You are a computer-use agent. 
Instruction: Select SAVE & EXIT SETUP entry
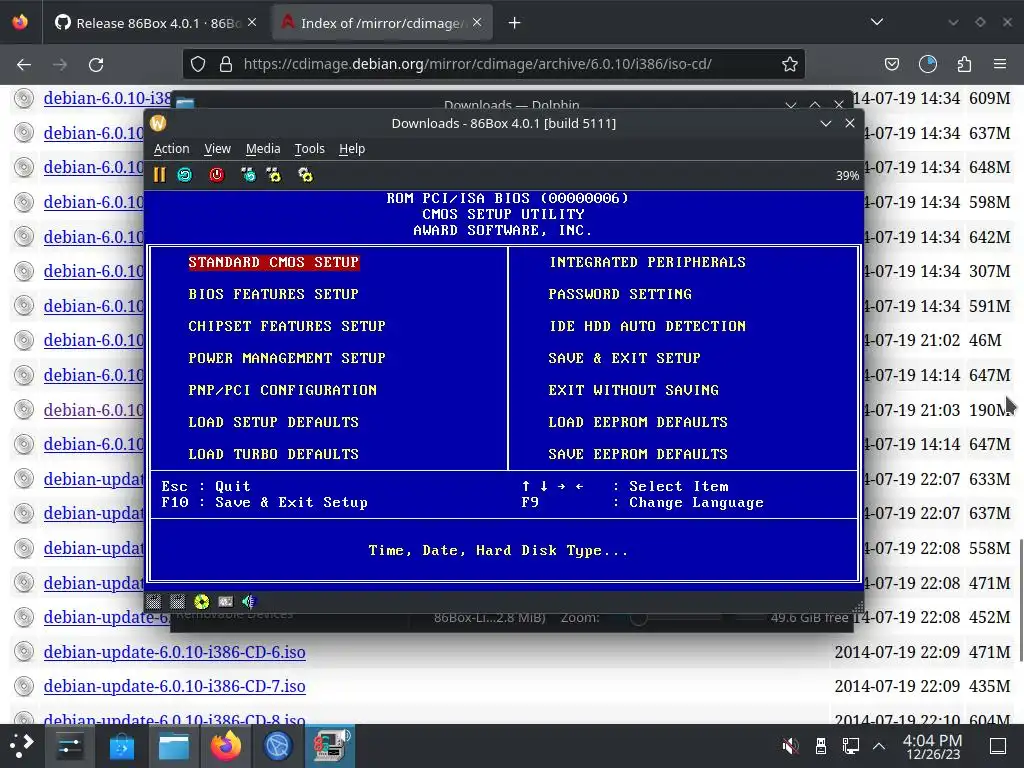click(624, 358)
